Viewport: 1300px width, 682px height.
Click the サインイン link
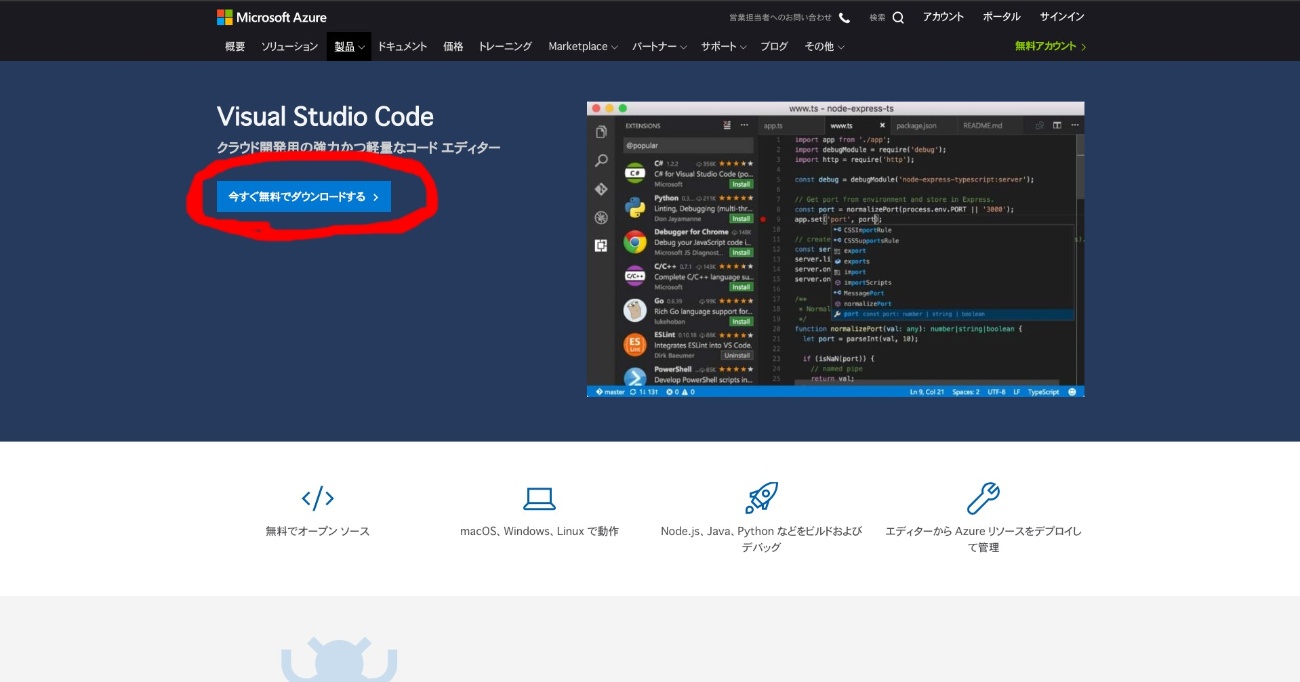coord(1062,17)
